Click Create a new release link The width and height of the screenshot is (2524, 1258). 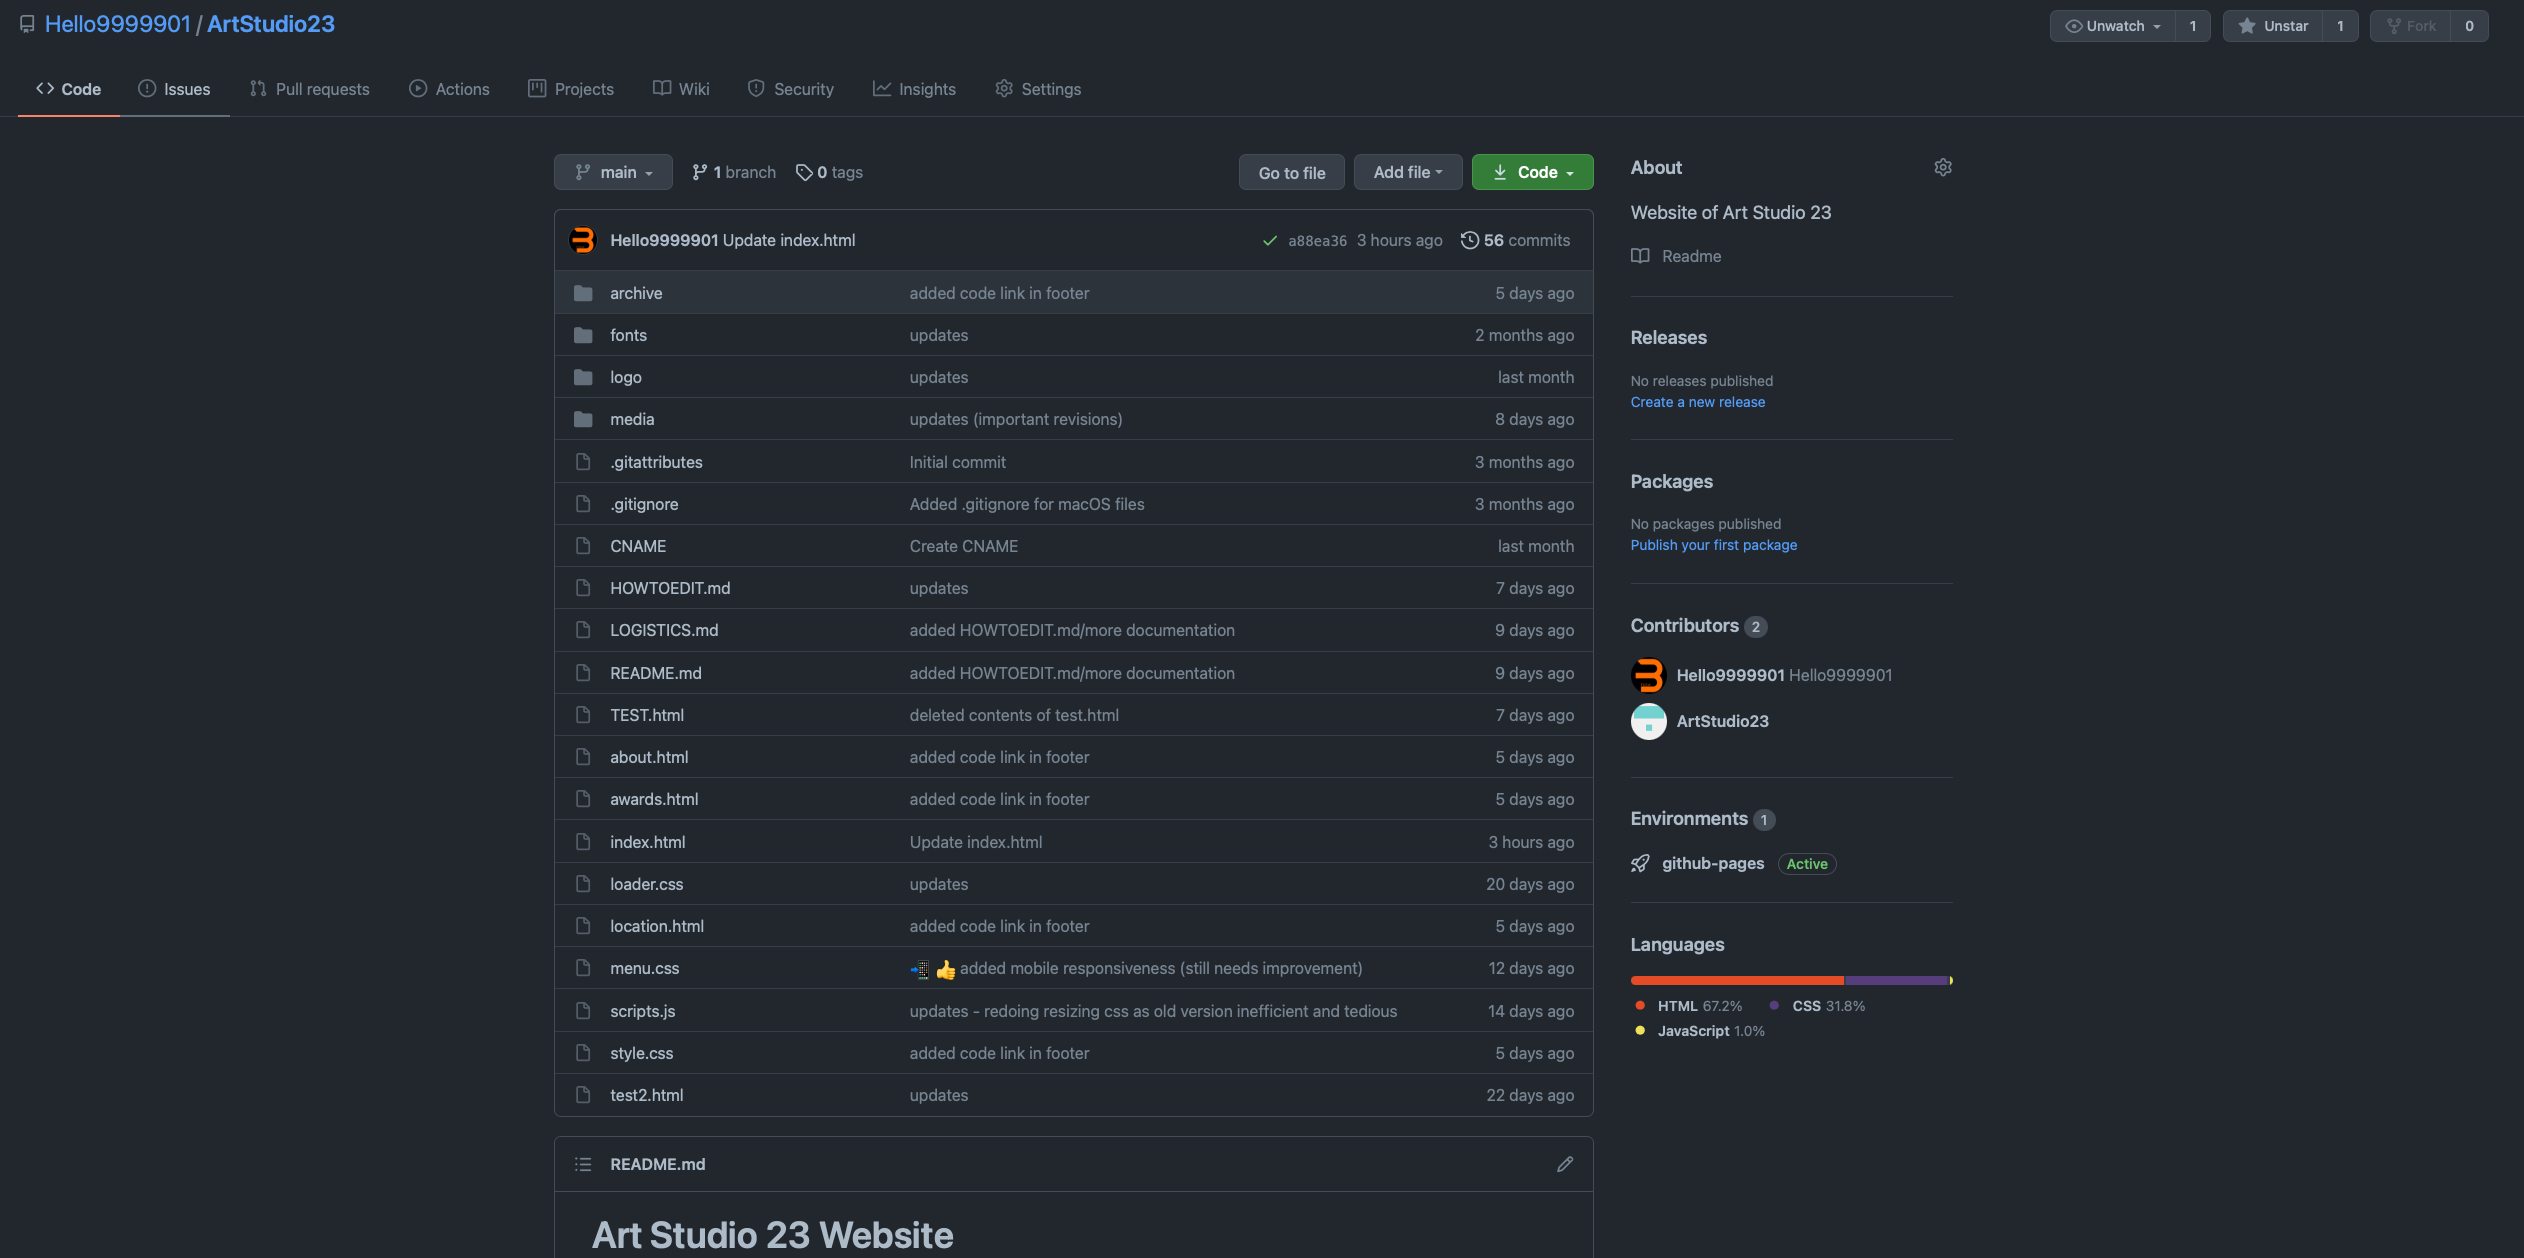click(x=1697, y=402)
